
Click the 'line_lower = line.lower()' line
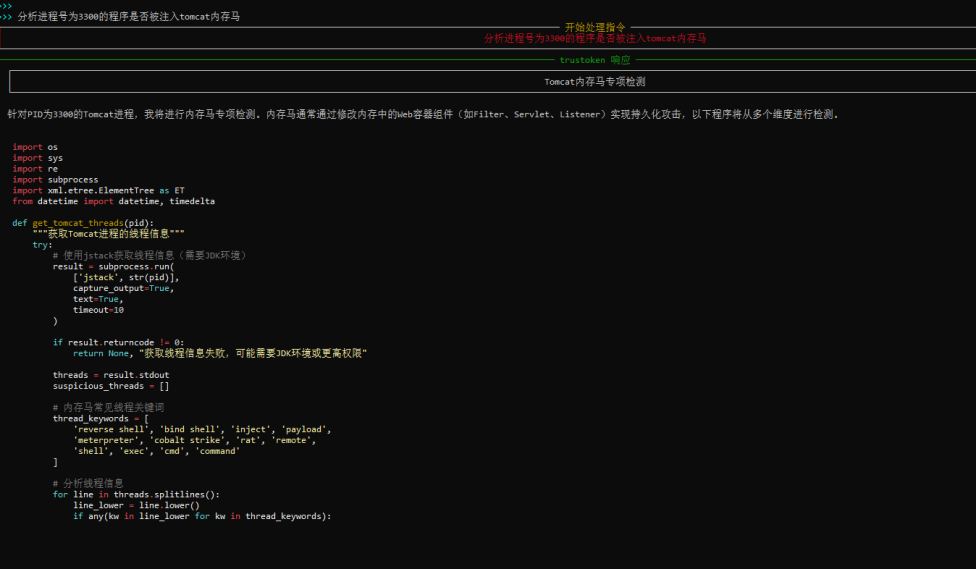coord(136,506)
